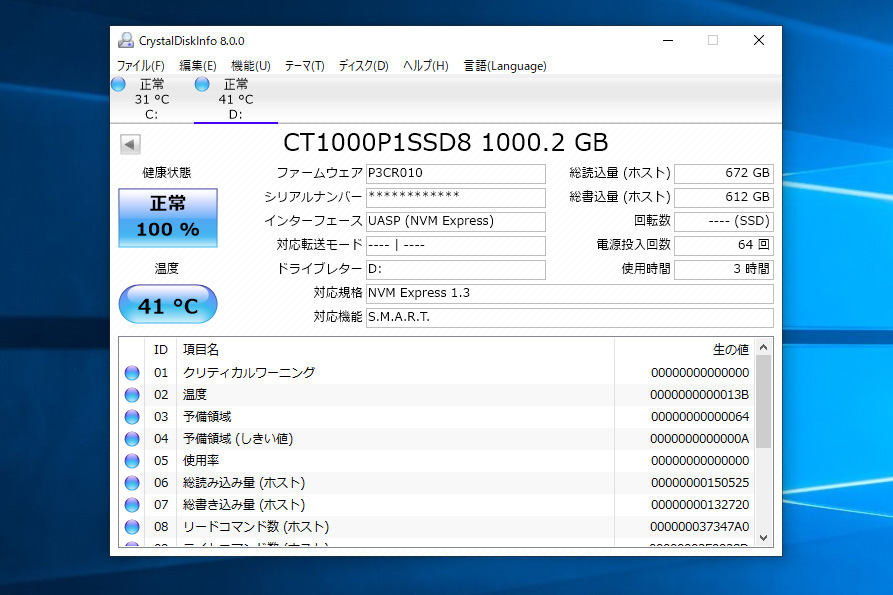Click status orb for 01 クリティカルワーニング

coord(132,373)
